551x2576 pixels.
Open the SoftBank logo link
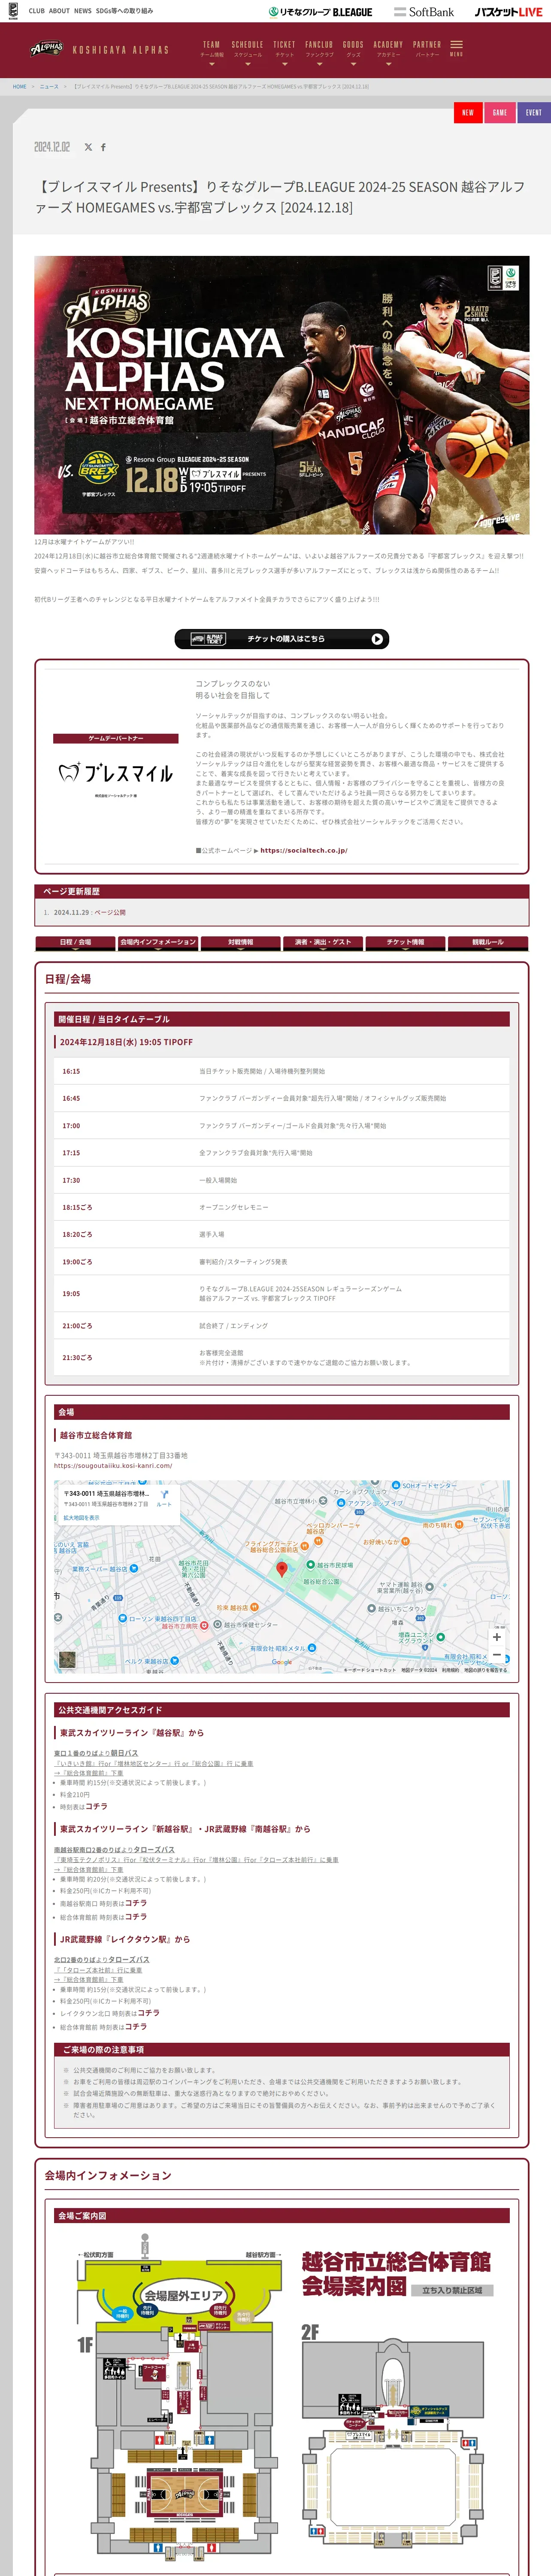coord(424,12)
